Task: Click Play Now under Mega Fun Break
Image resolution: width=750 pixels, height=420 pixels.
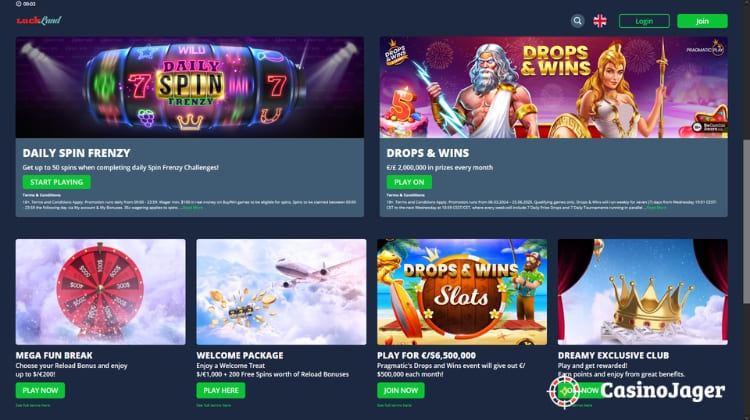Action: (x=40, y=390)
